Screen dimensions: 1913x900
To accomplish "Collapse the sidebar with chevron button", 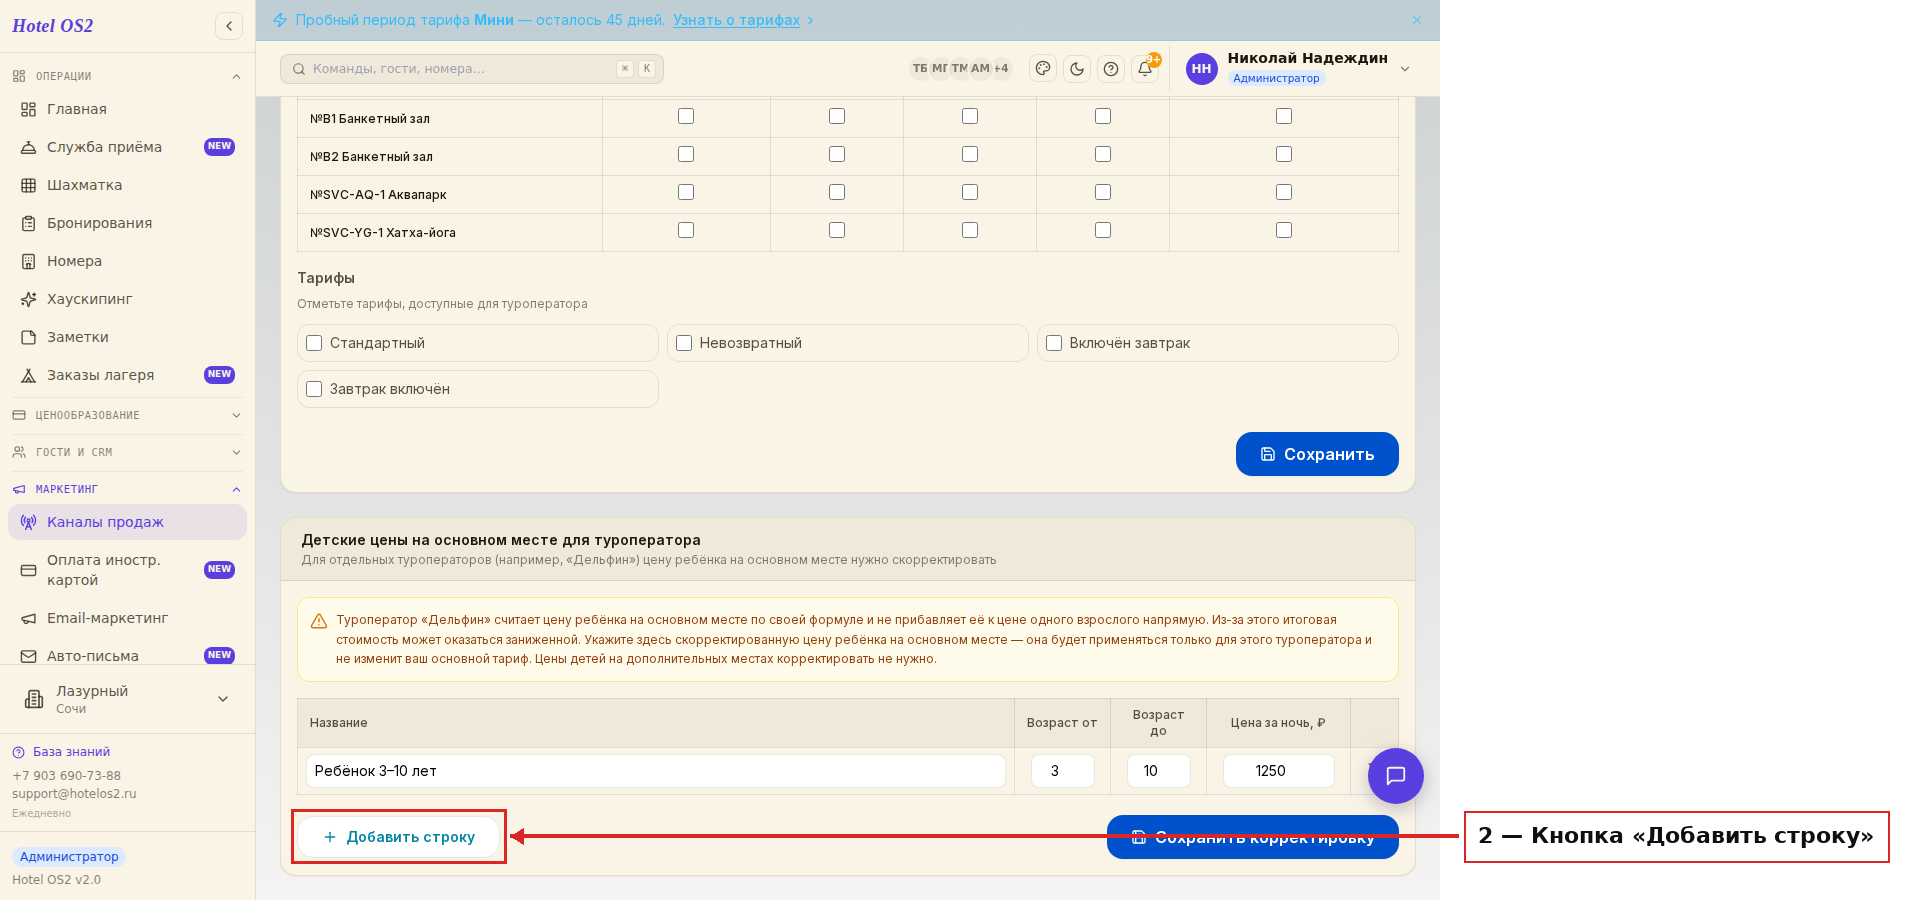I will (229, 26).
